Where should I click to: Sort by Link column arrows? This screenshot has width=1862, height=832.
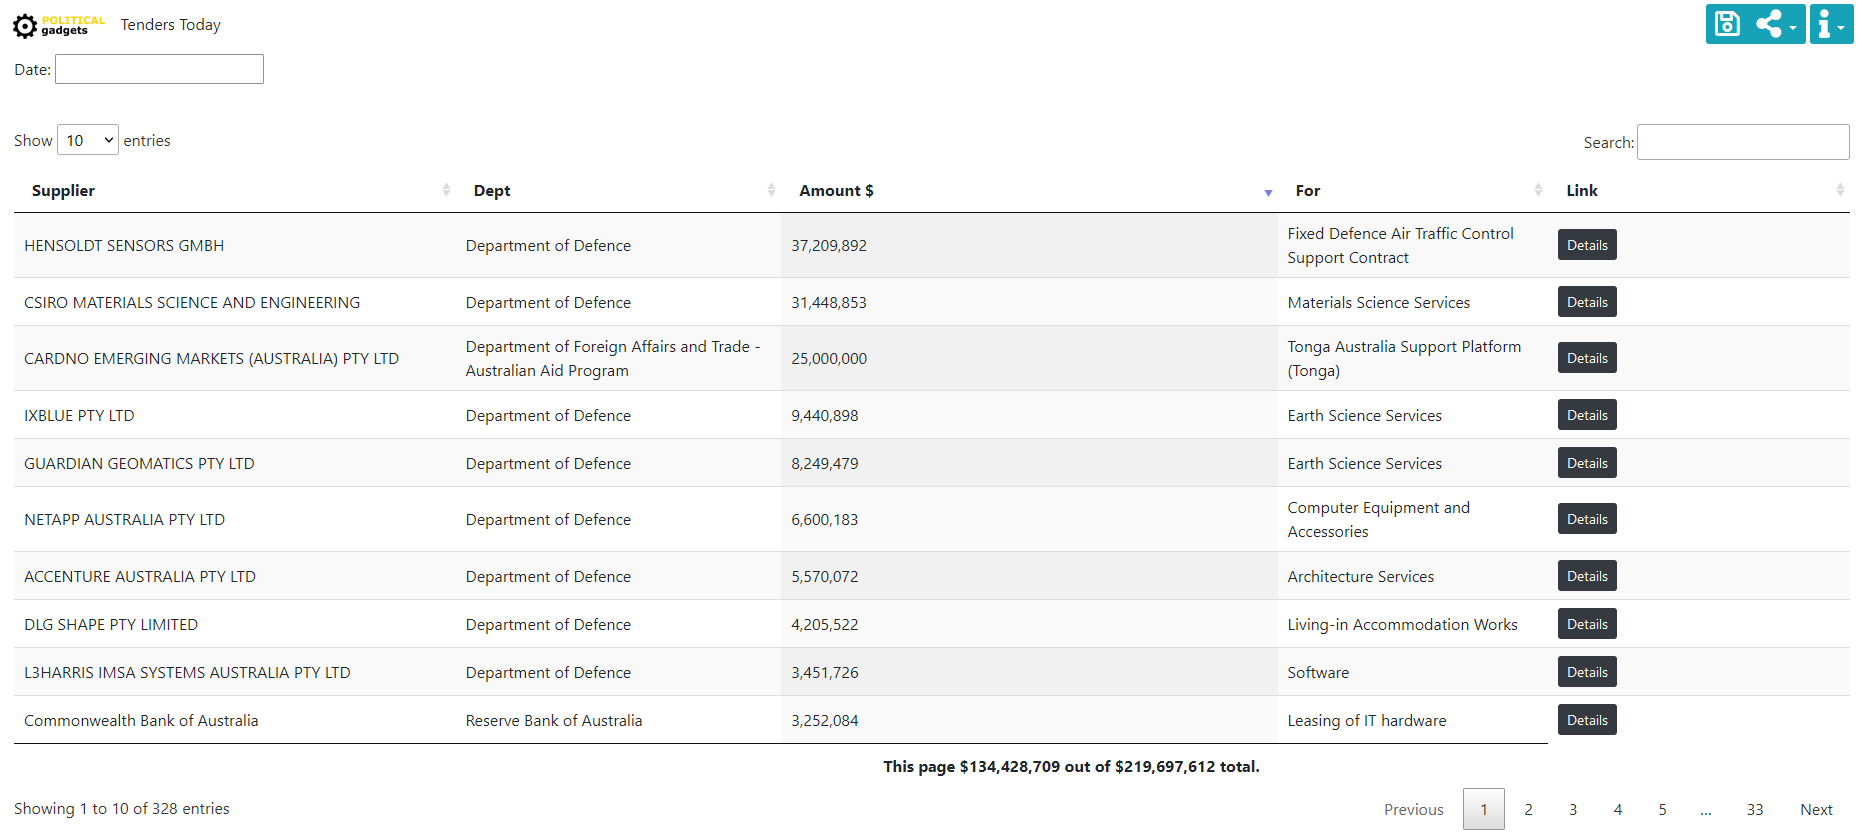(x=1840, y=190)
